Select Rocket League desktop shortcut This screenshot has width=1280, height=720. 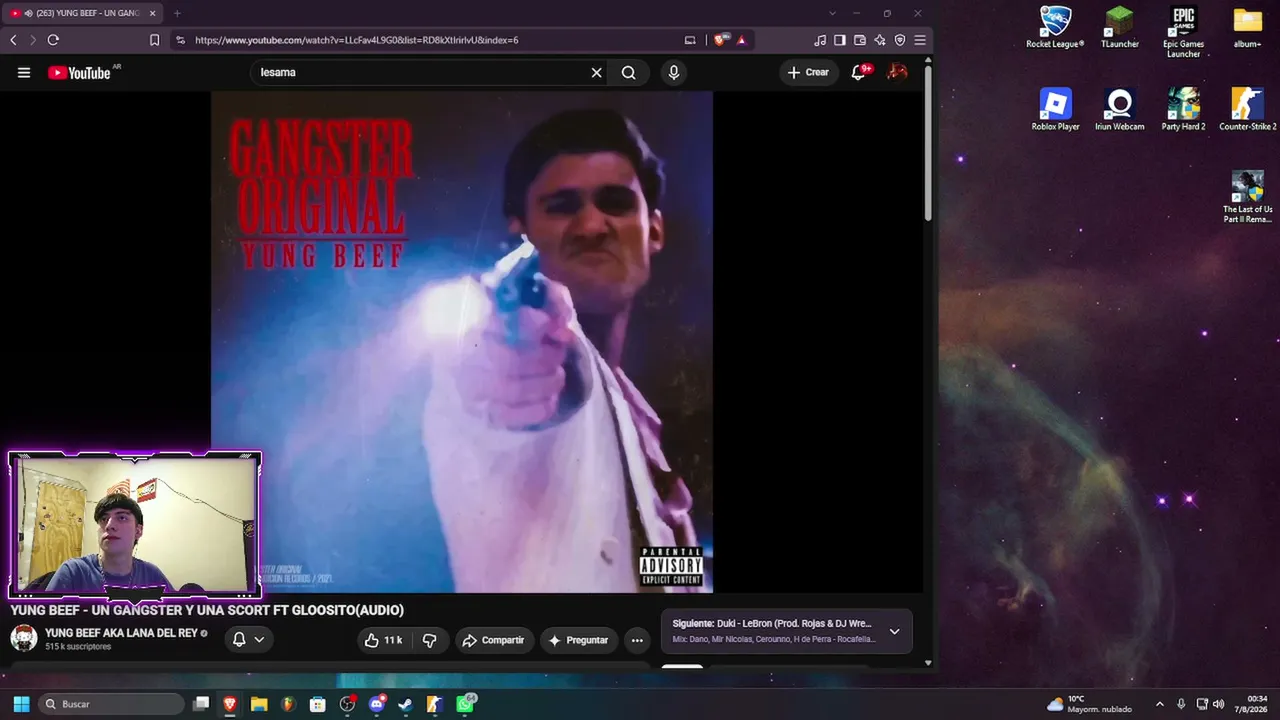click(1055, 28)
